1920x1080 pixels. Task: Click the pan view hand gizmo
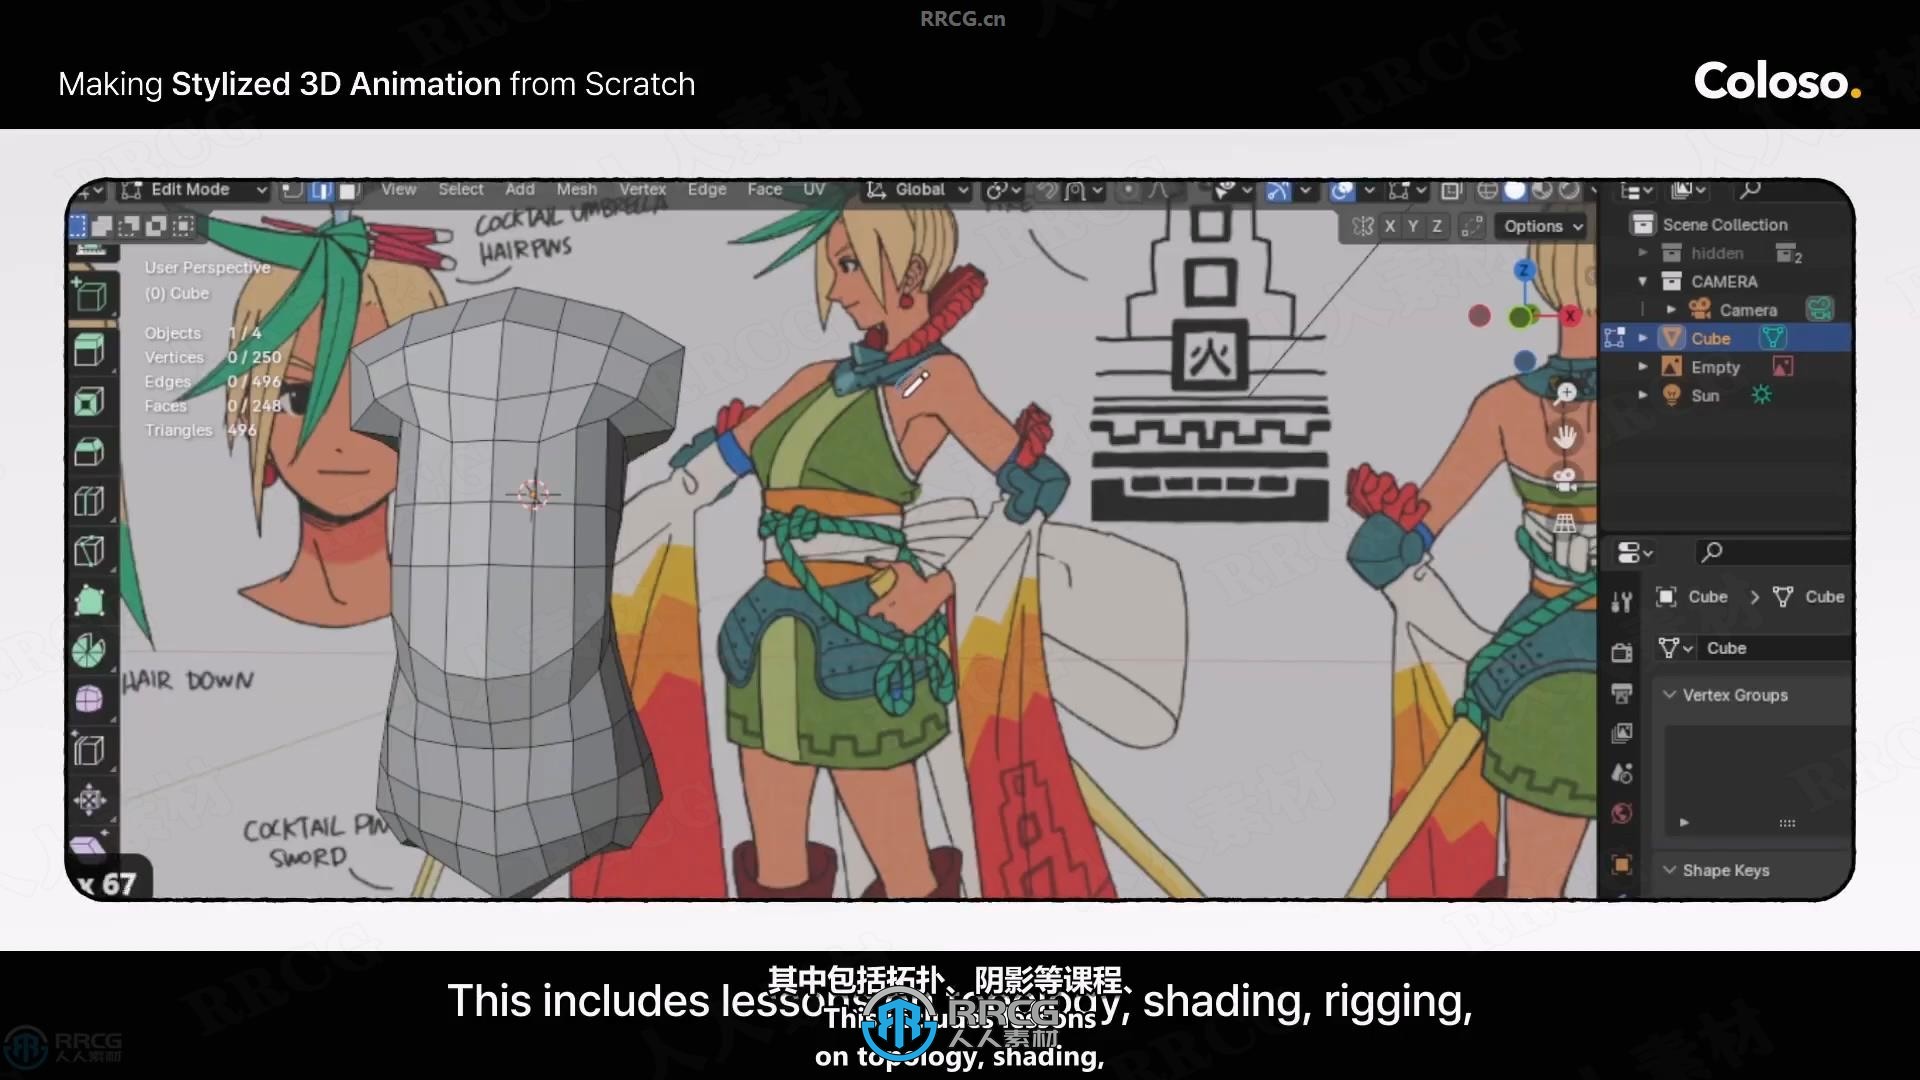tap(1566, 437)
